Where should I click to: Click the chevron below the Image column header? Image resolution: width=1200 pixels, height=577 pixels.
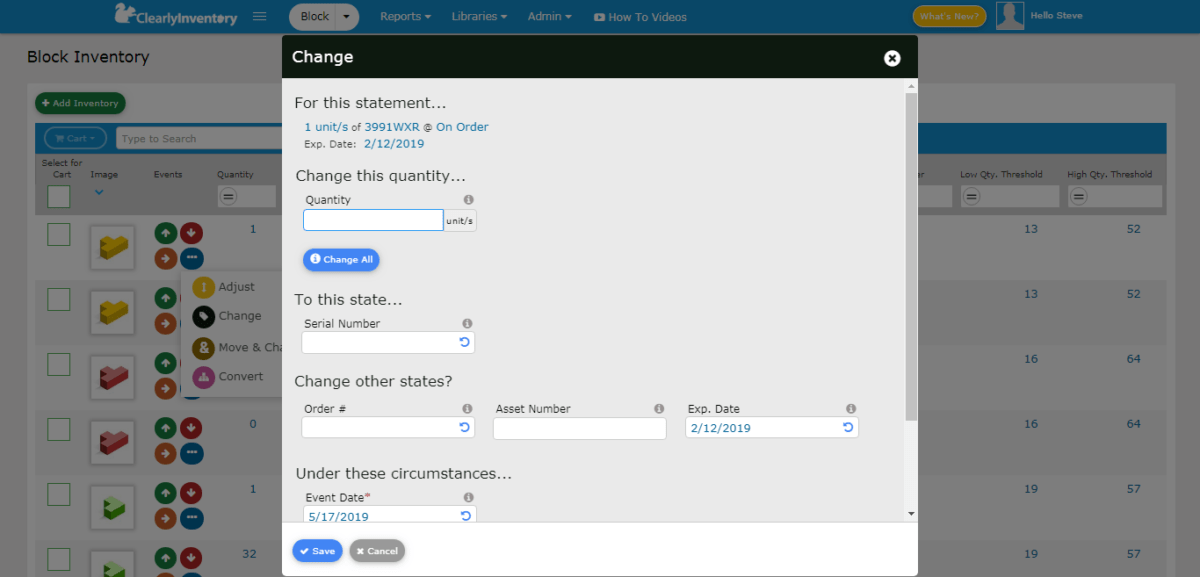(98, 192)
